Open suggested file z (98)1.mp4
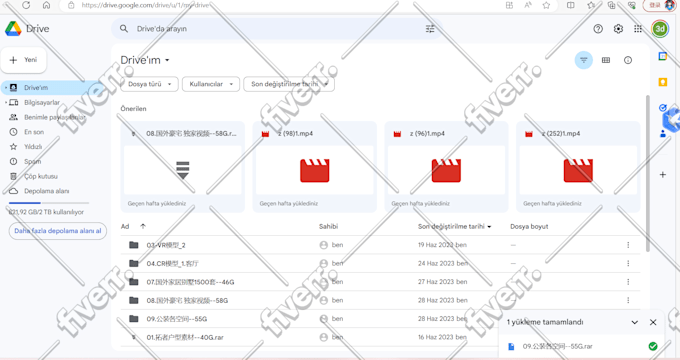The width and height of the screenshot is (680, 360). tap(314, 167)
